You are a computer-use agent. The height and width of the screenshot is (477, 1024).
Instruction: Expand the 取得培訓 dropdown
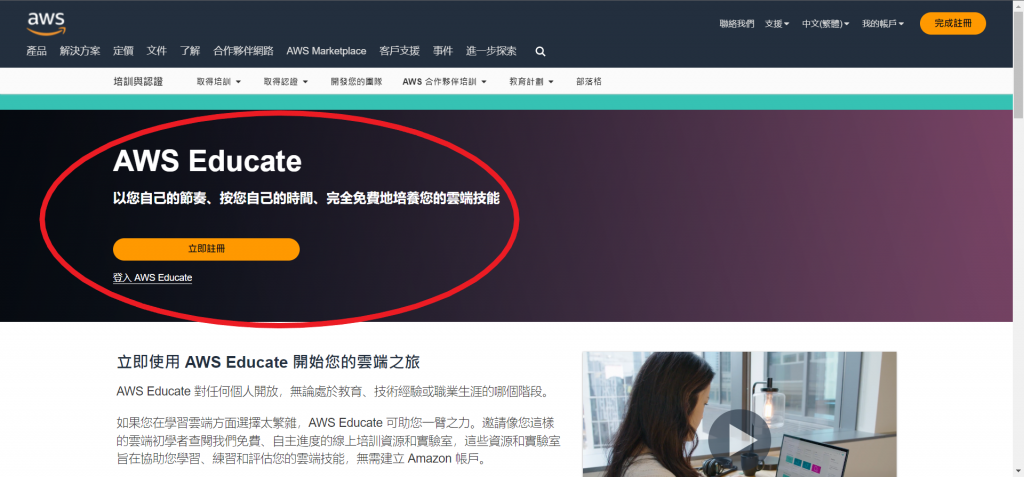click(x=219, y=82)
